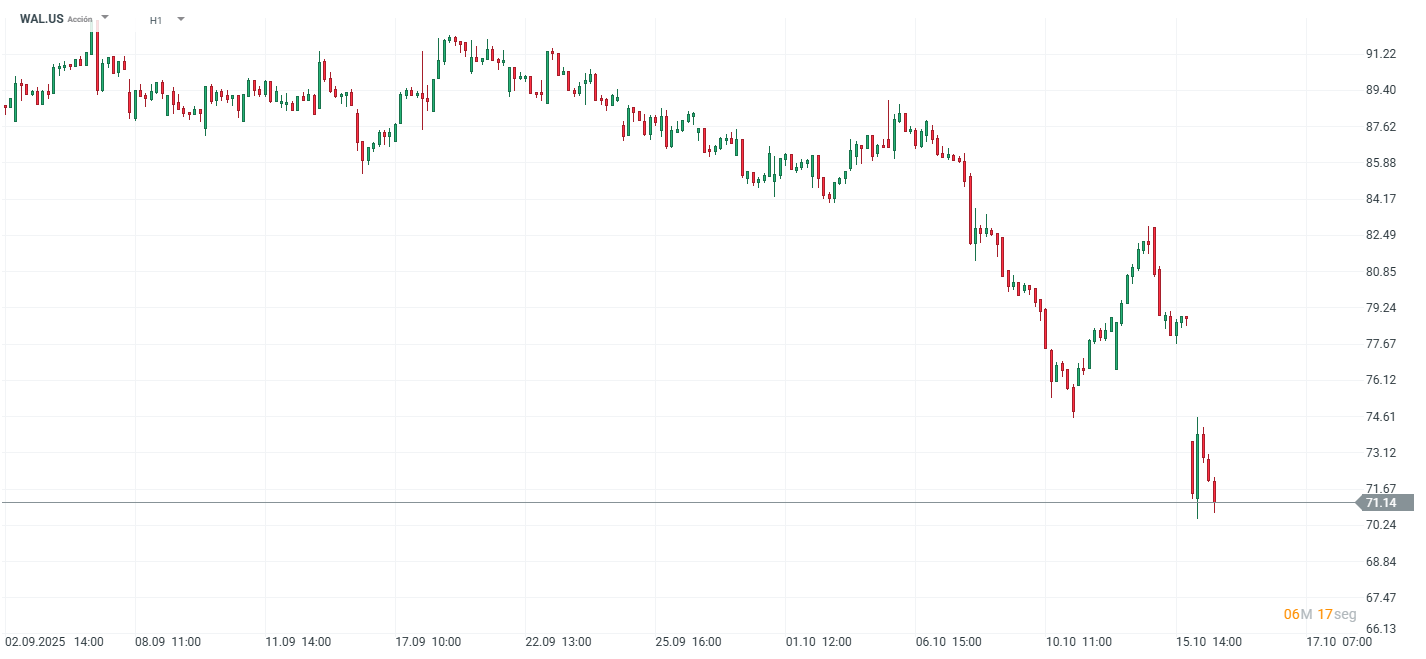Select the 22.09 13:00 time marker
The width and height of the screenshot is (1426, 659).
558,642
